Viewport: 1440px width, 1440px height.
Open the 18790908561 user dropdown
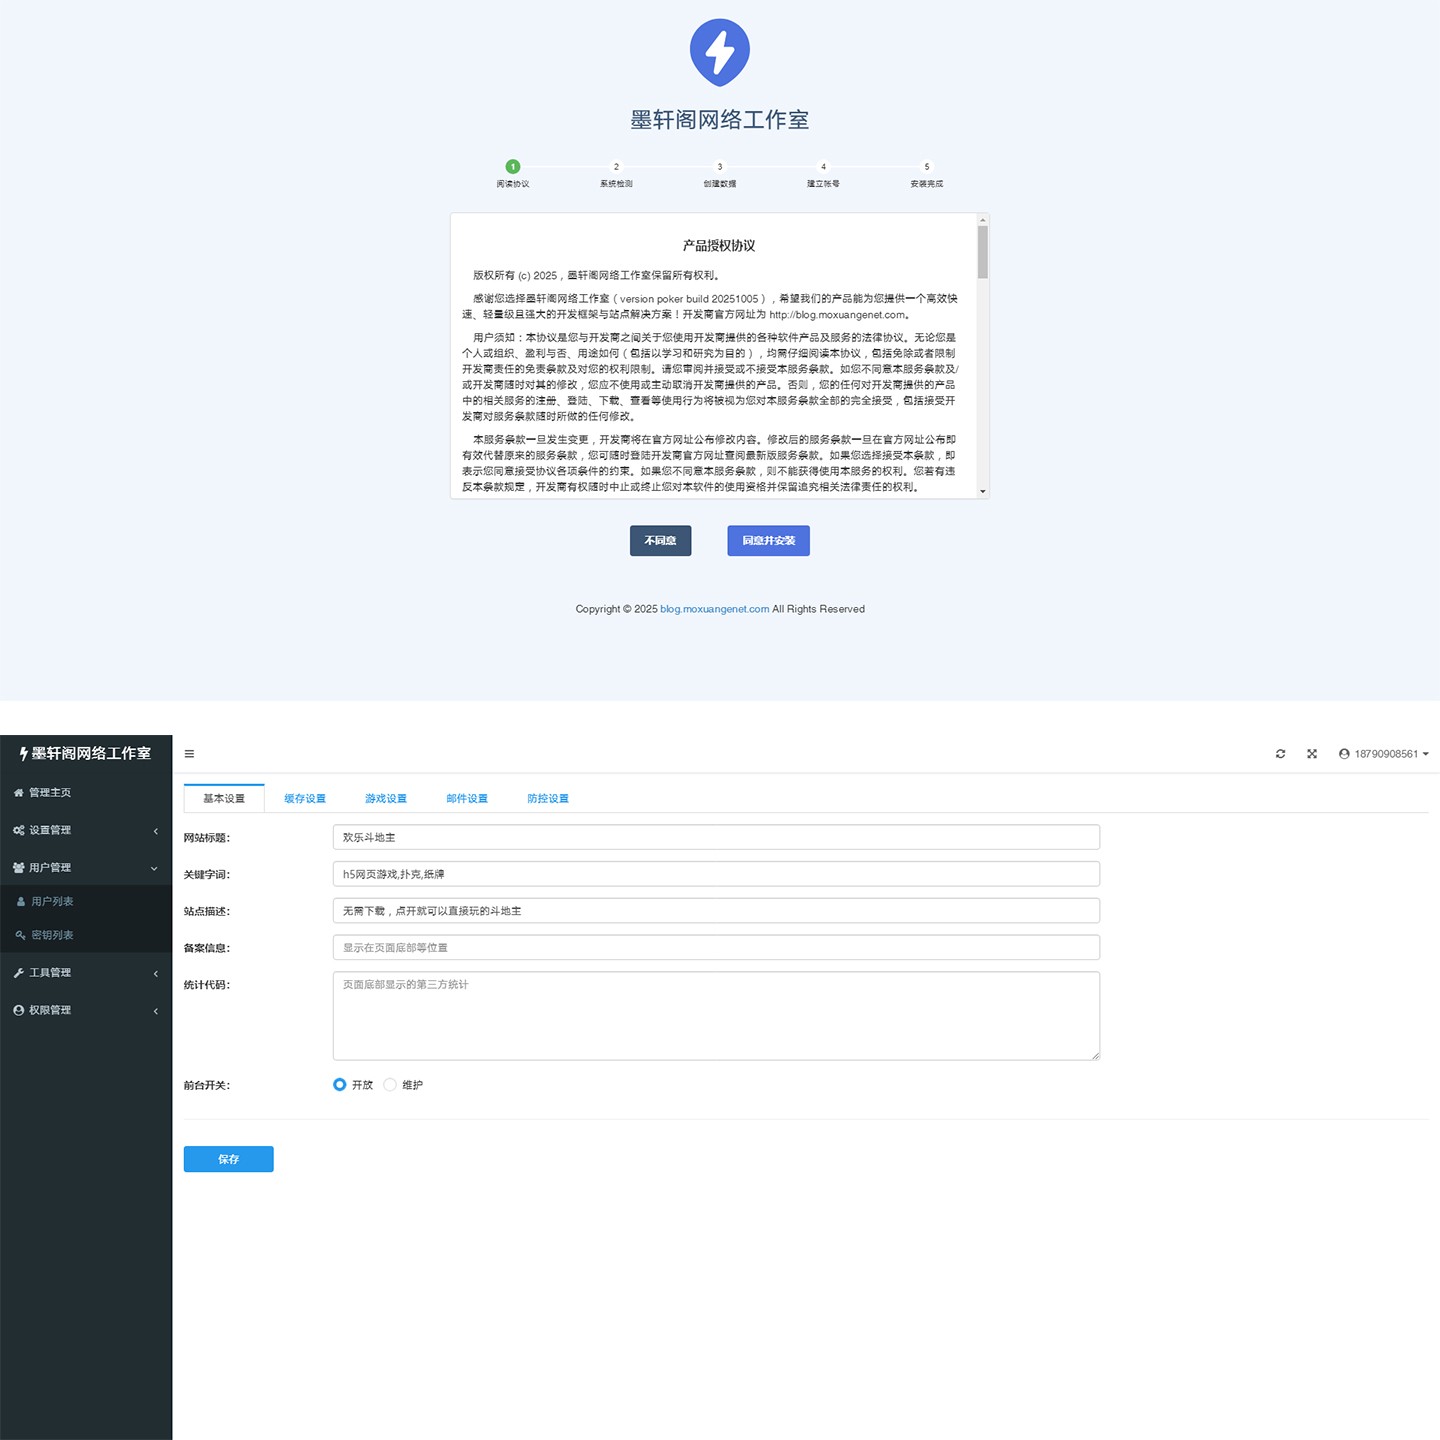tap(1384, 754)
